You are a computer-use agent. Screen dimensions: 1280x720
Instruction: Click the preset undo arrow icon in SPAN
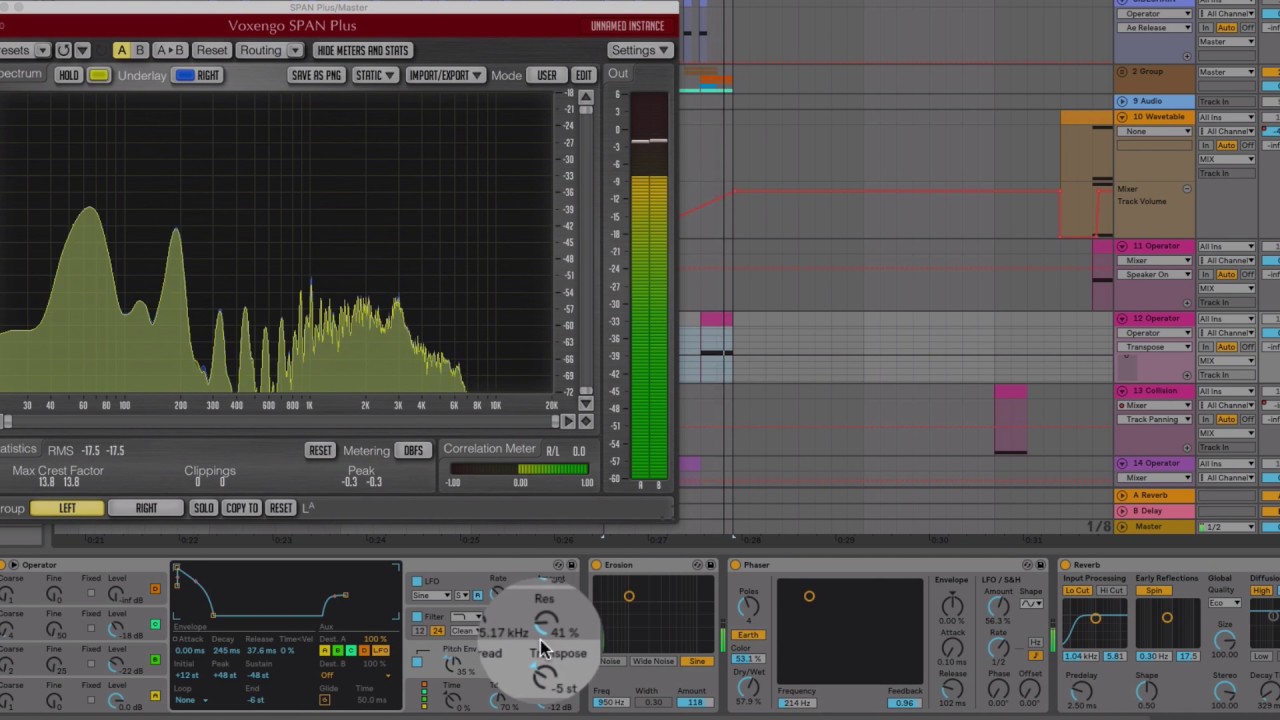[x=64, y=50]
